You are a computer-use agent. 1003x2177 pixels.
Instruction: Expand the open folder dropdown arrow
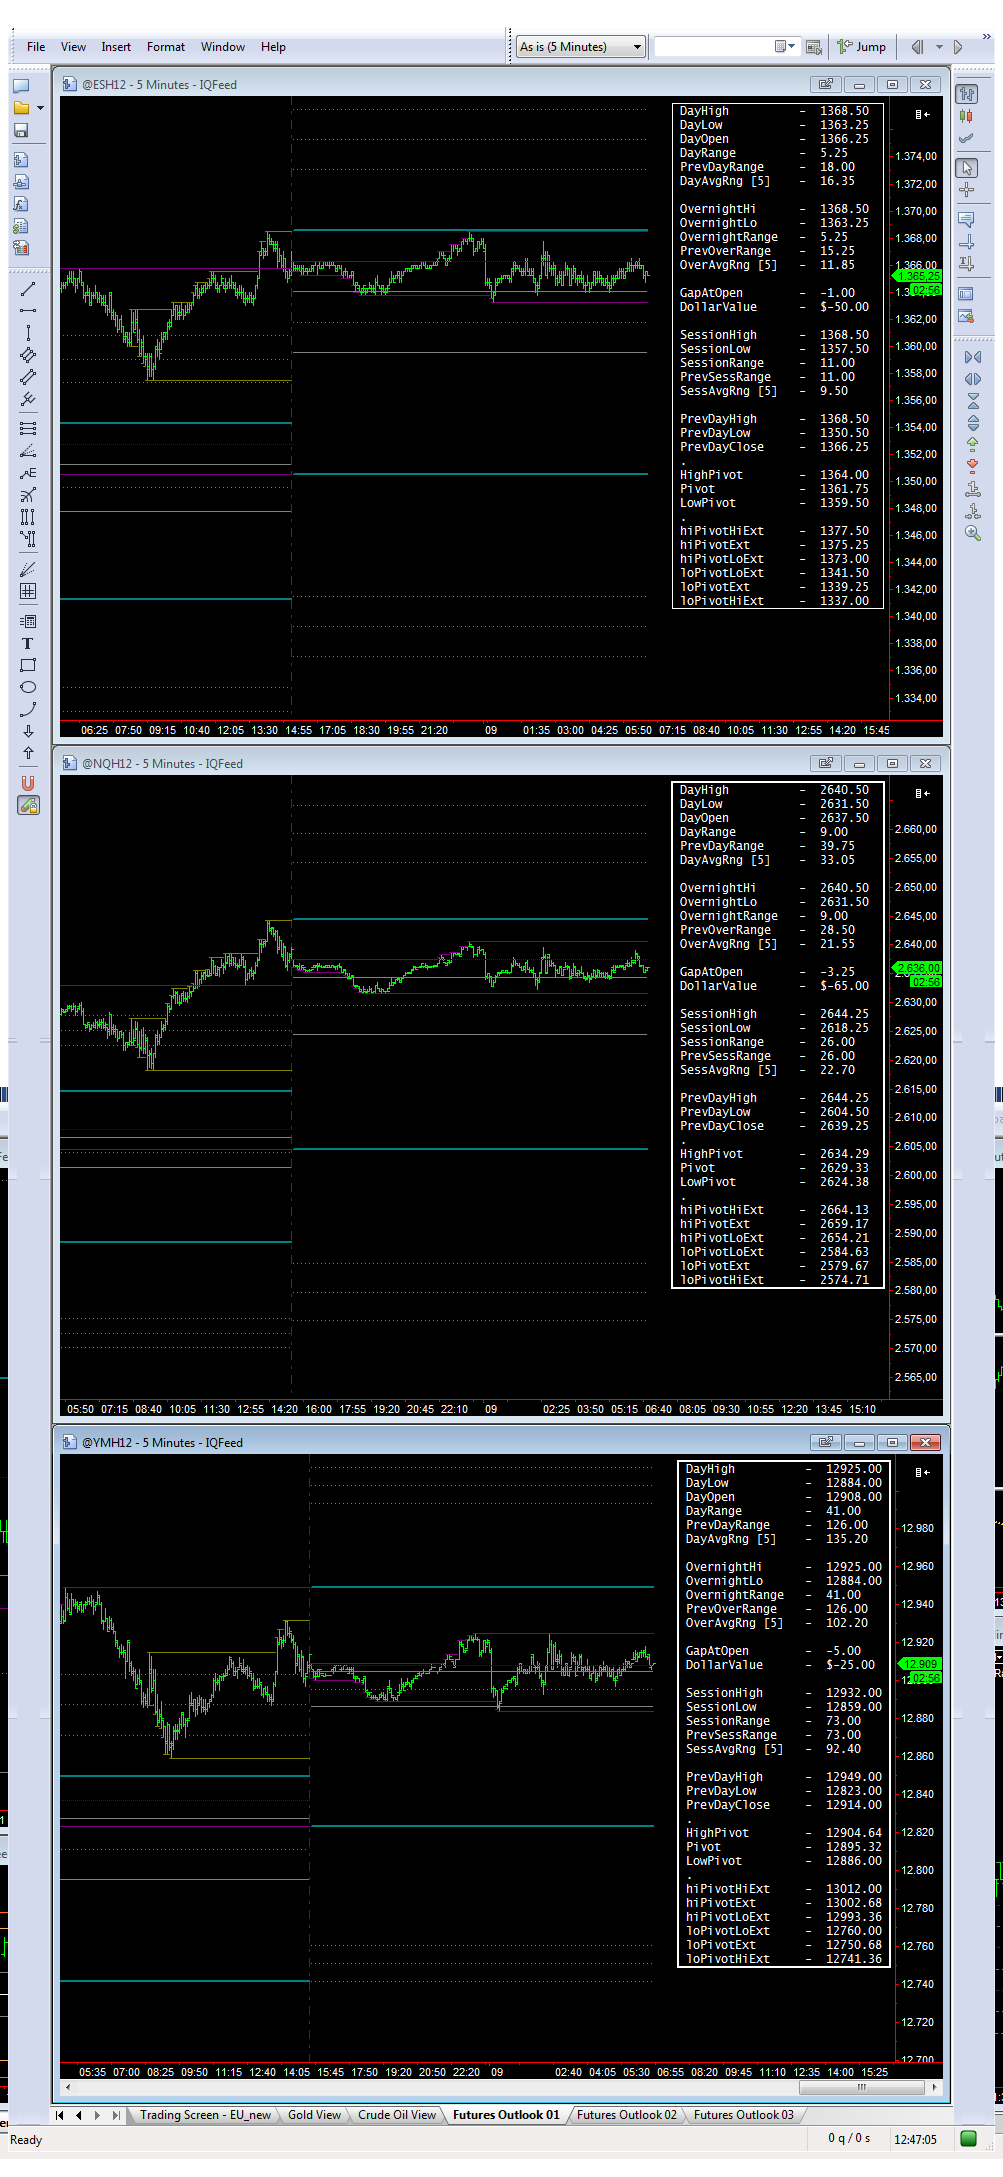[x=41, y=108]
